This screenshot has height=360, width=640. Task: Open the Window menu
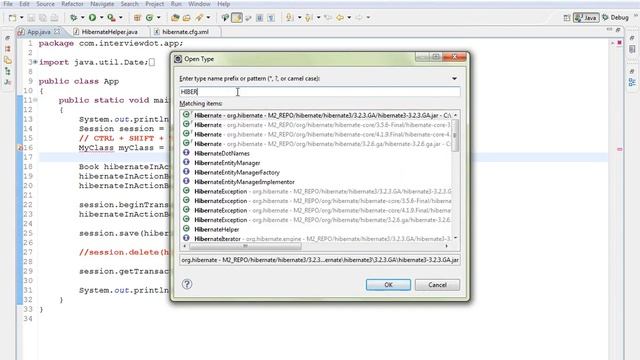[199, 4]
